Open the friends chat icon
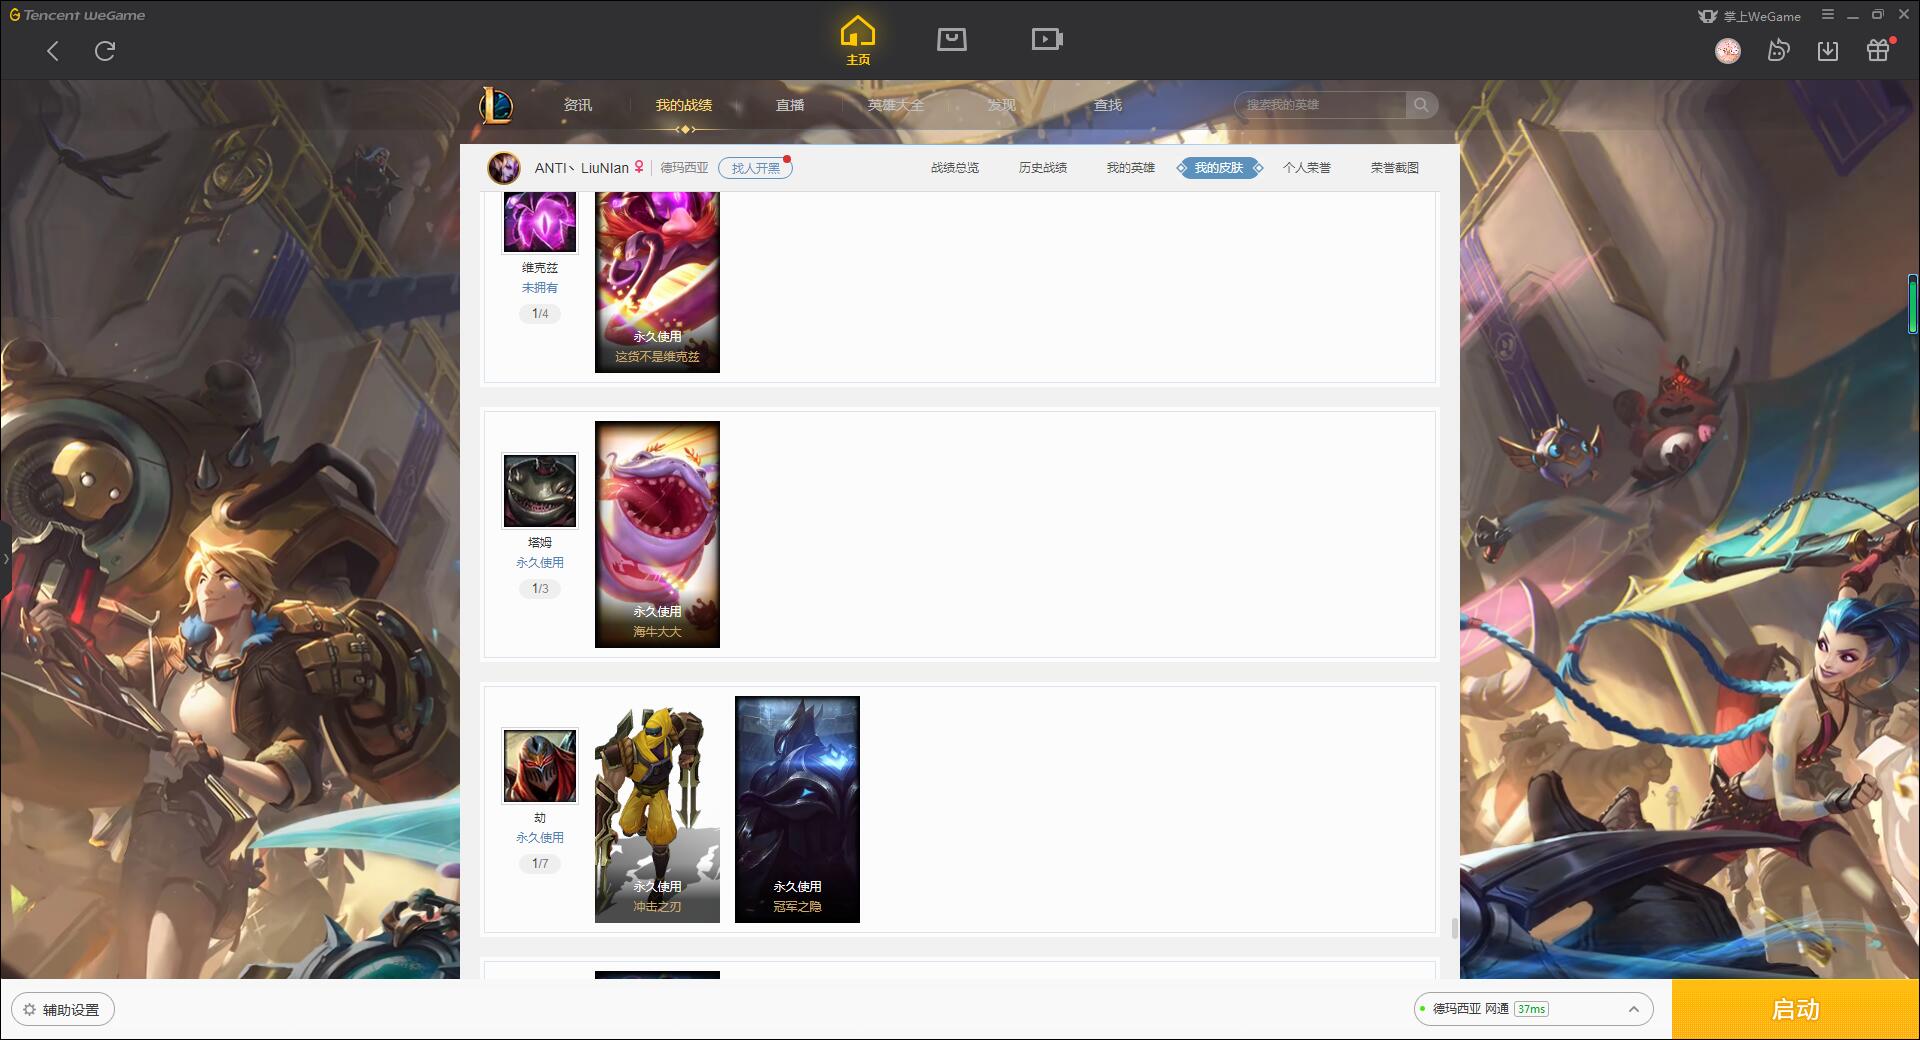The width and height of the screenshot is (1920, 1040). (1778, 51)
